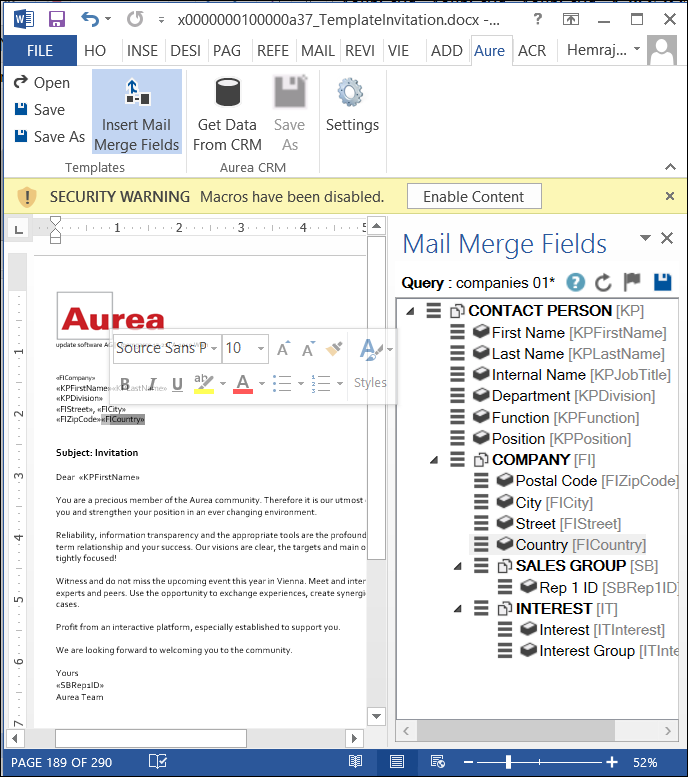
Task: Open Word help question mark
Action: 538,19
